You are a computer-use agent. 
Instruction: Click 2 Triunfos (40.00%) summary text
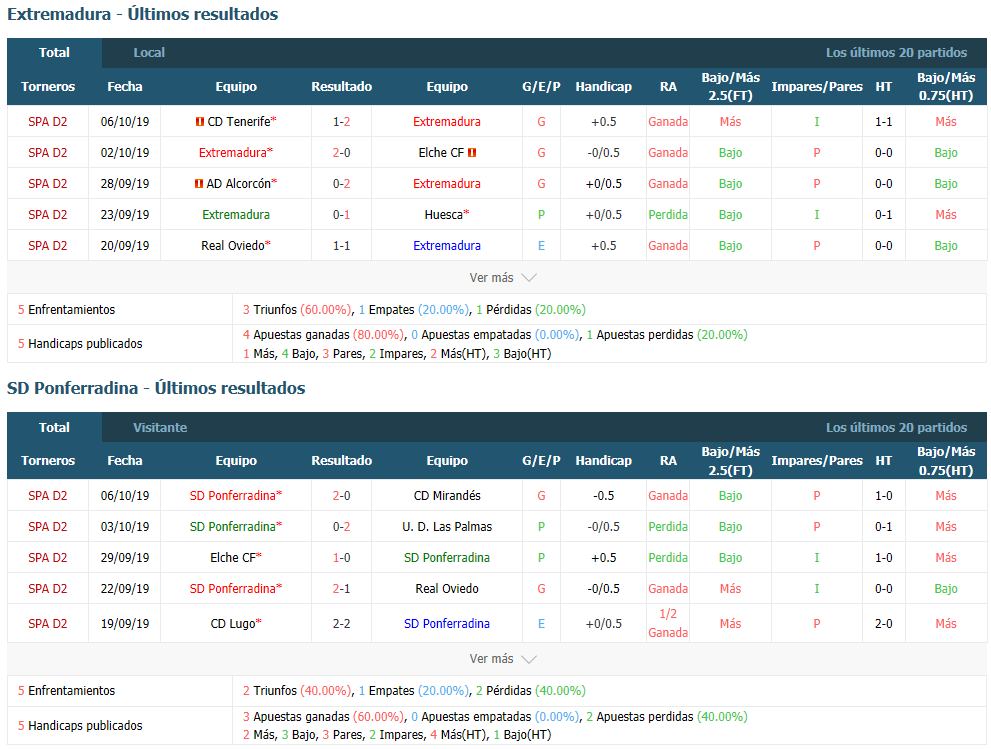(x=297, y=691)
